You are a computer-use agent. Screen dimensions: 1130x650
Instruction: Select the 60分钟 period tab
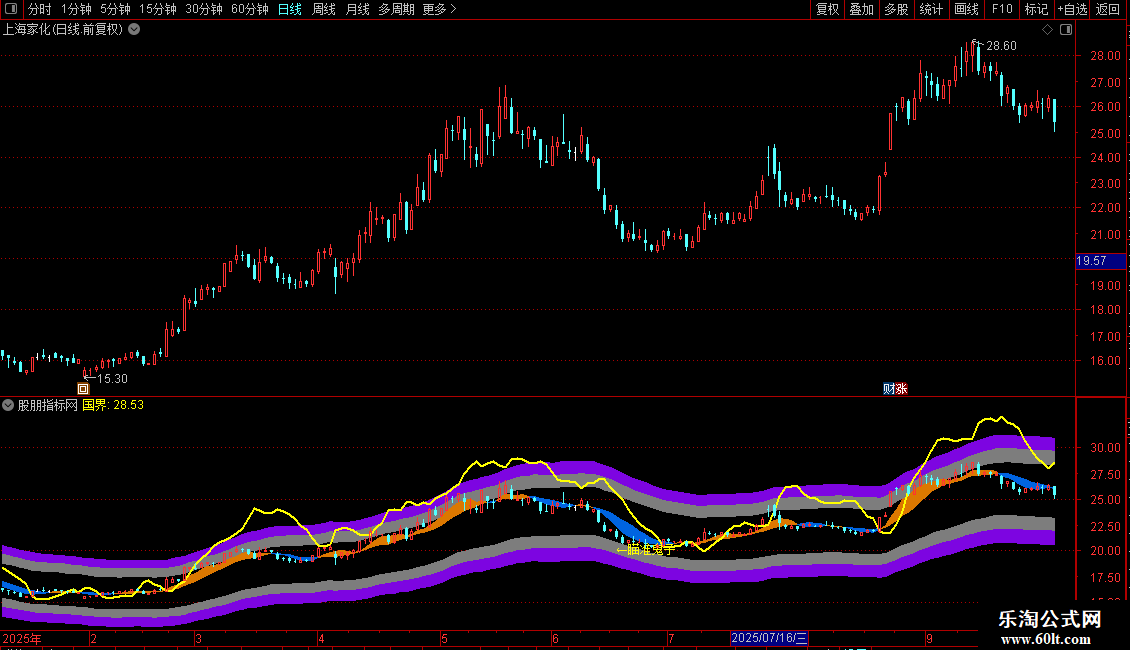point(250,9)
